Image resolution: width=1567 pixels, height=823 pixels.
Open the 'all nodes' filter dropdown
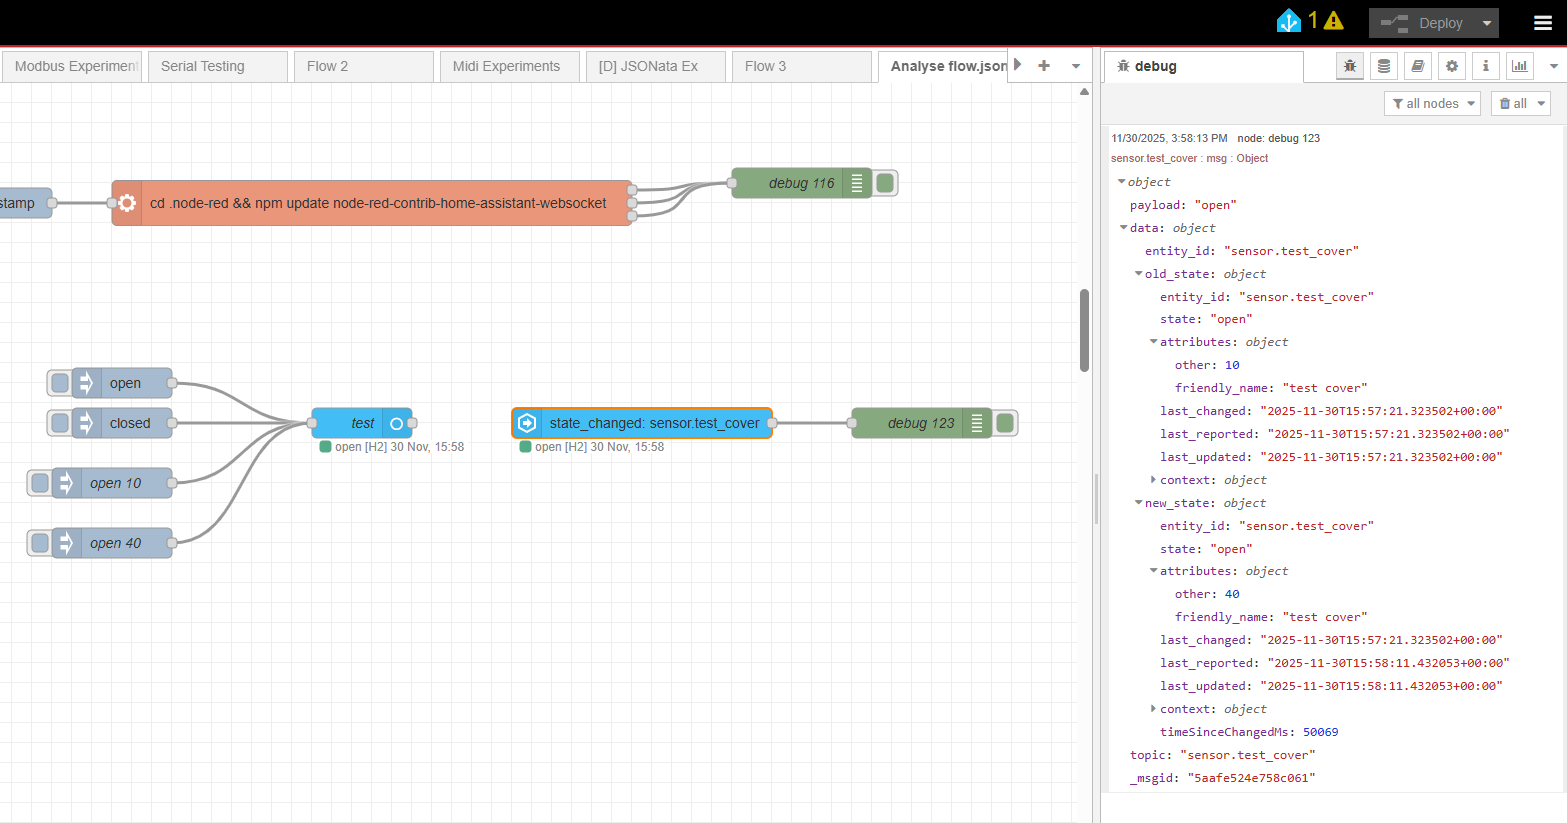click(1432, 104)
